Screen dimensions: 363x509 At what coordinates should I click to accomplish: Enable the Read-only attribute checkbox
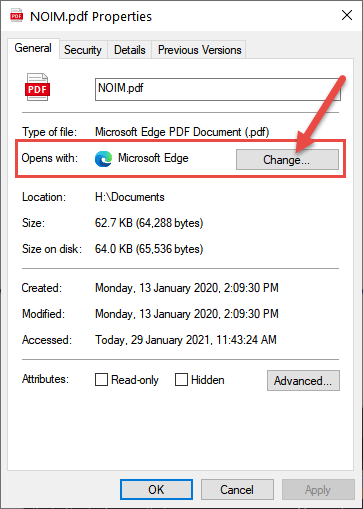tap(101, 379)
